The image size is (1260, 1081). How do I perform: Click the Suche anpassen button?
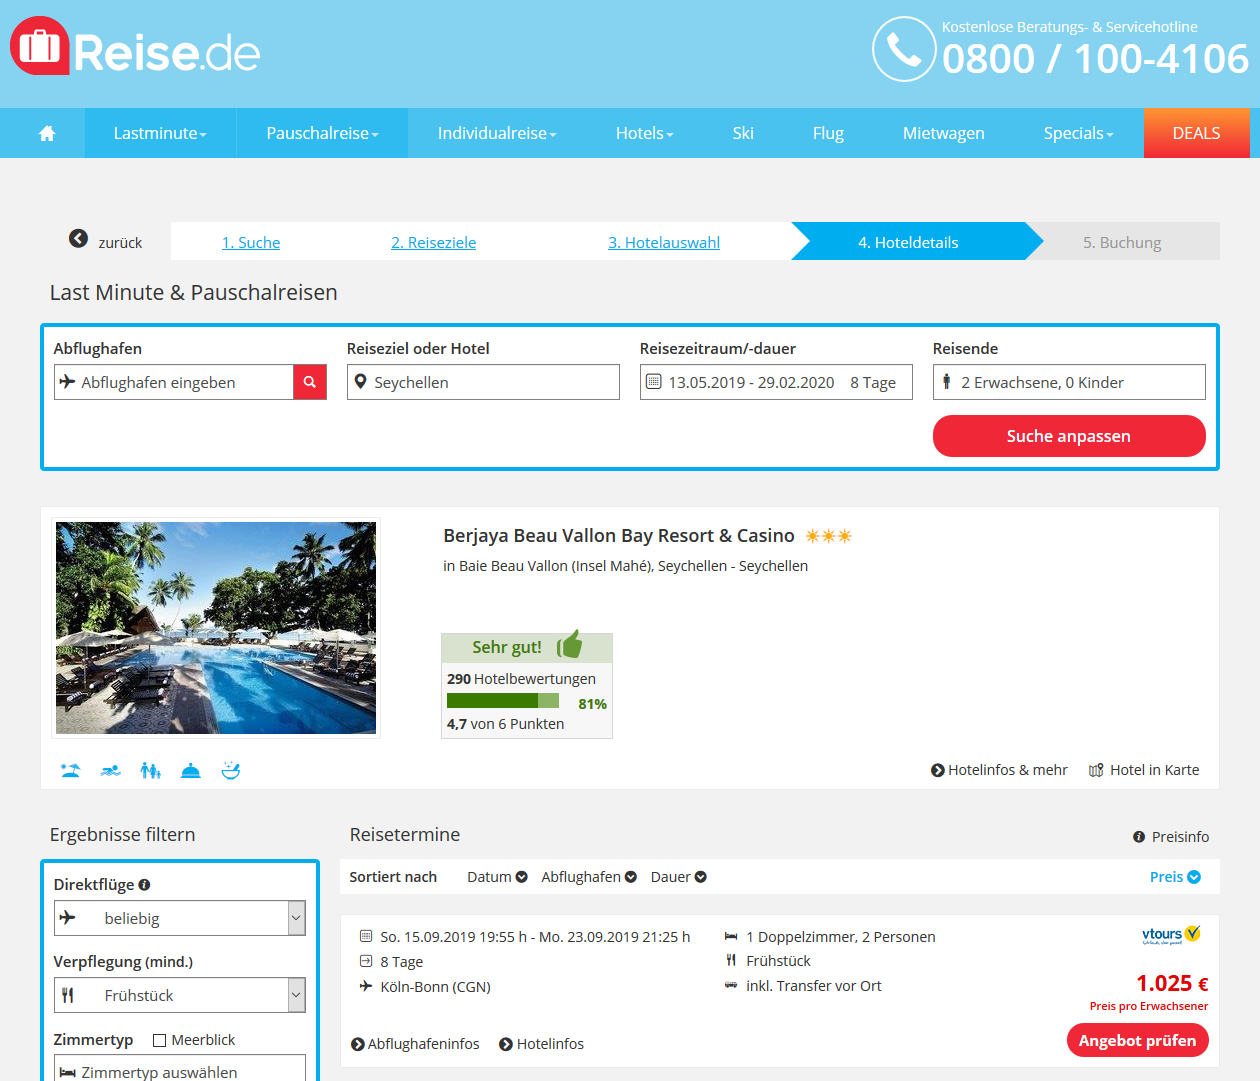tap(1069, 436)
